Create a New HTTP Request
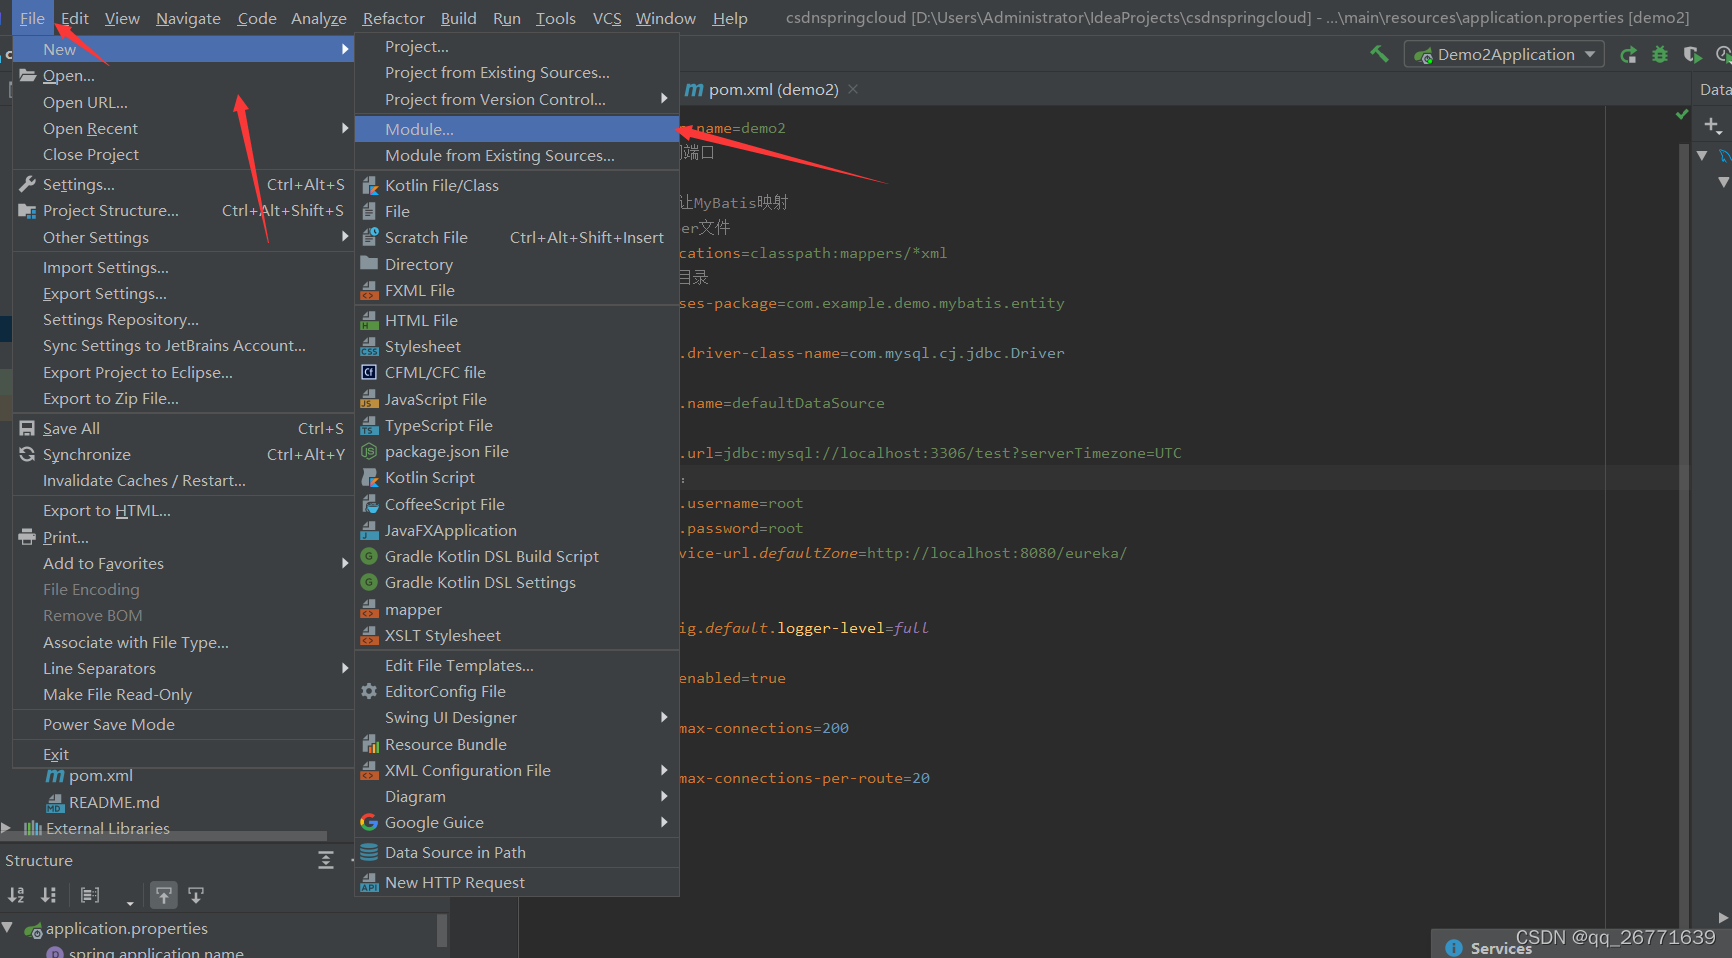1732x958 pixels. click(x=517, y=882)
